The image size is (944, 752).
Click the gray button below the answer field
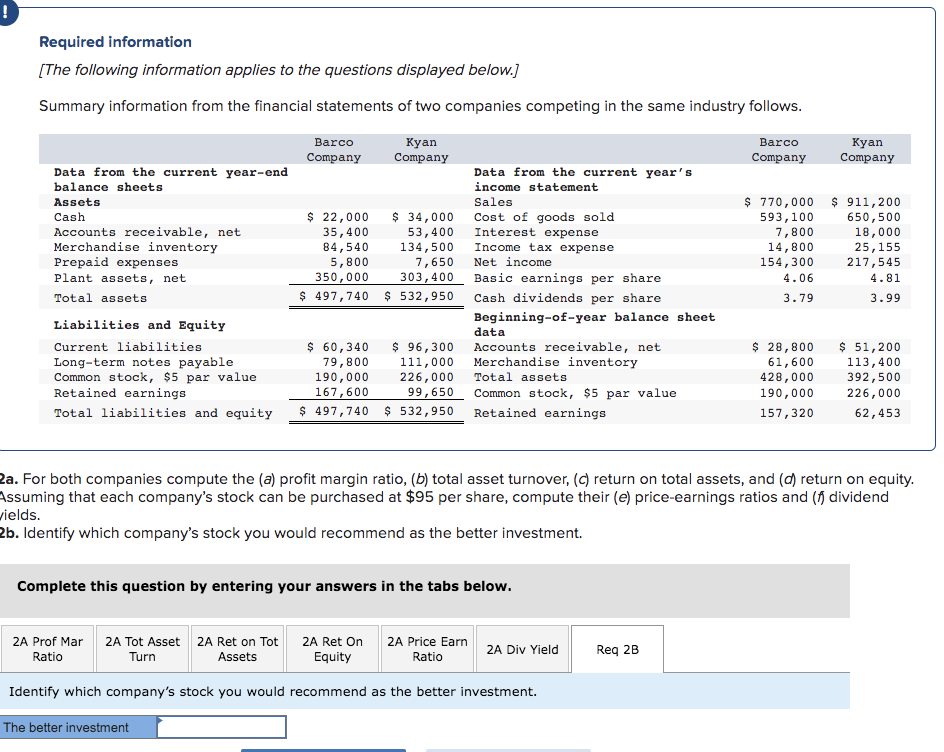pyautogui.click(x=508, y=750)
